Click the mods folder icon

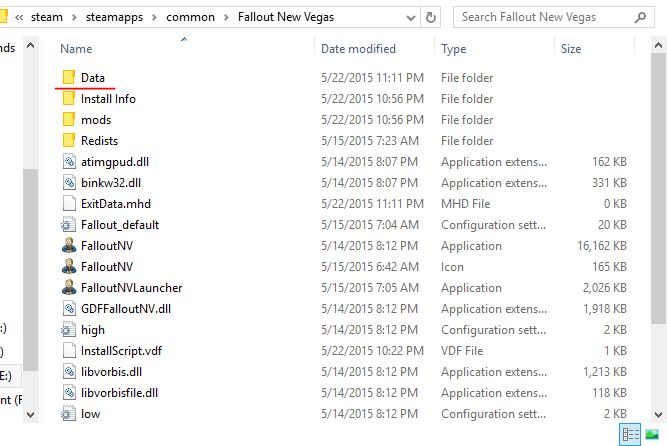(x=68, y=120)
